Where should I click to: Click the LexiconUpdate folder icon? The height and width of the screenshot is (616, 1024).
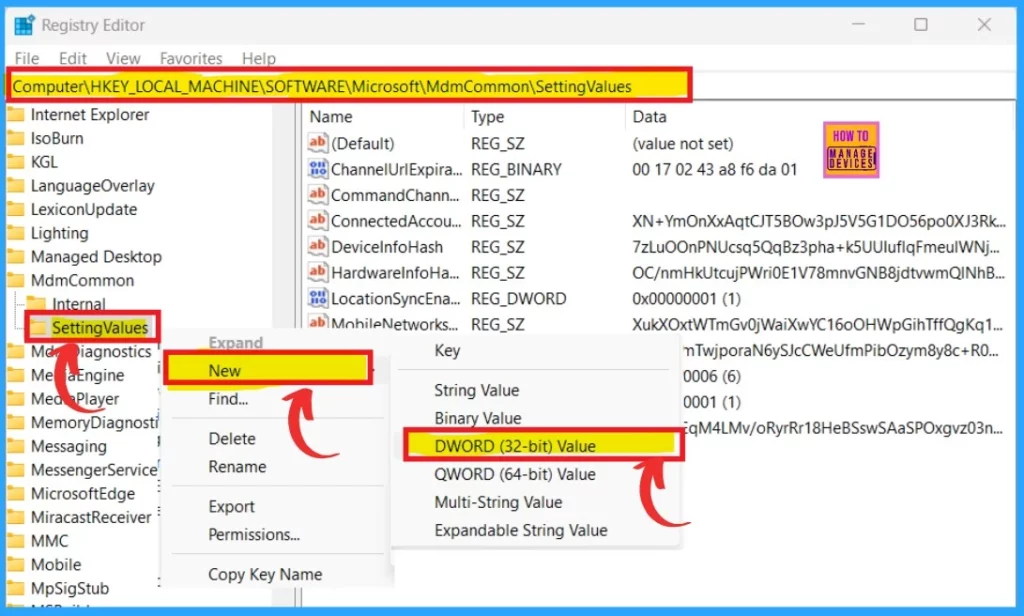click(x=16, y=209)
